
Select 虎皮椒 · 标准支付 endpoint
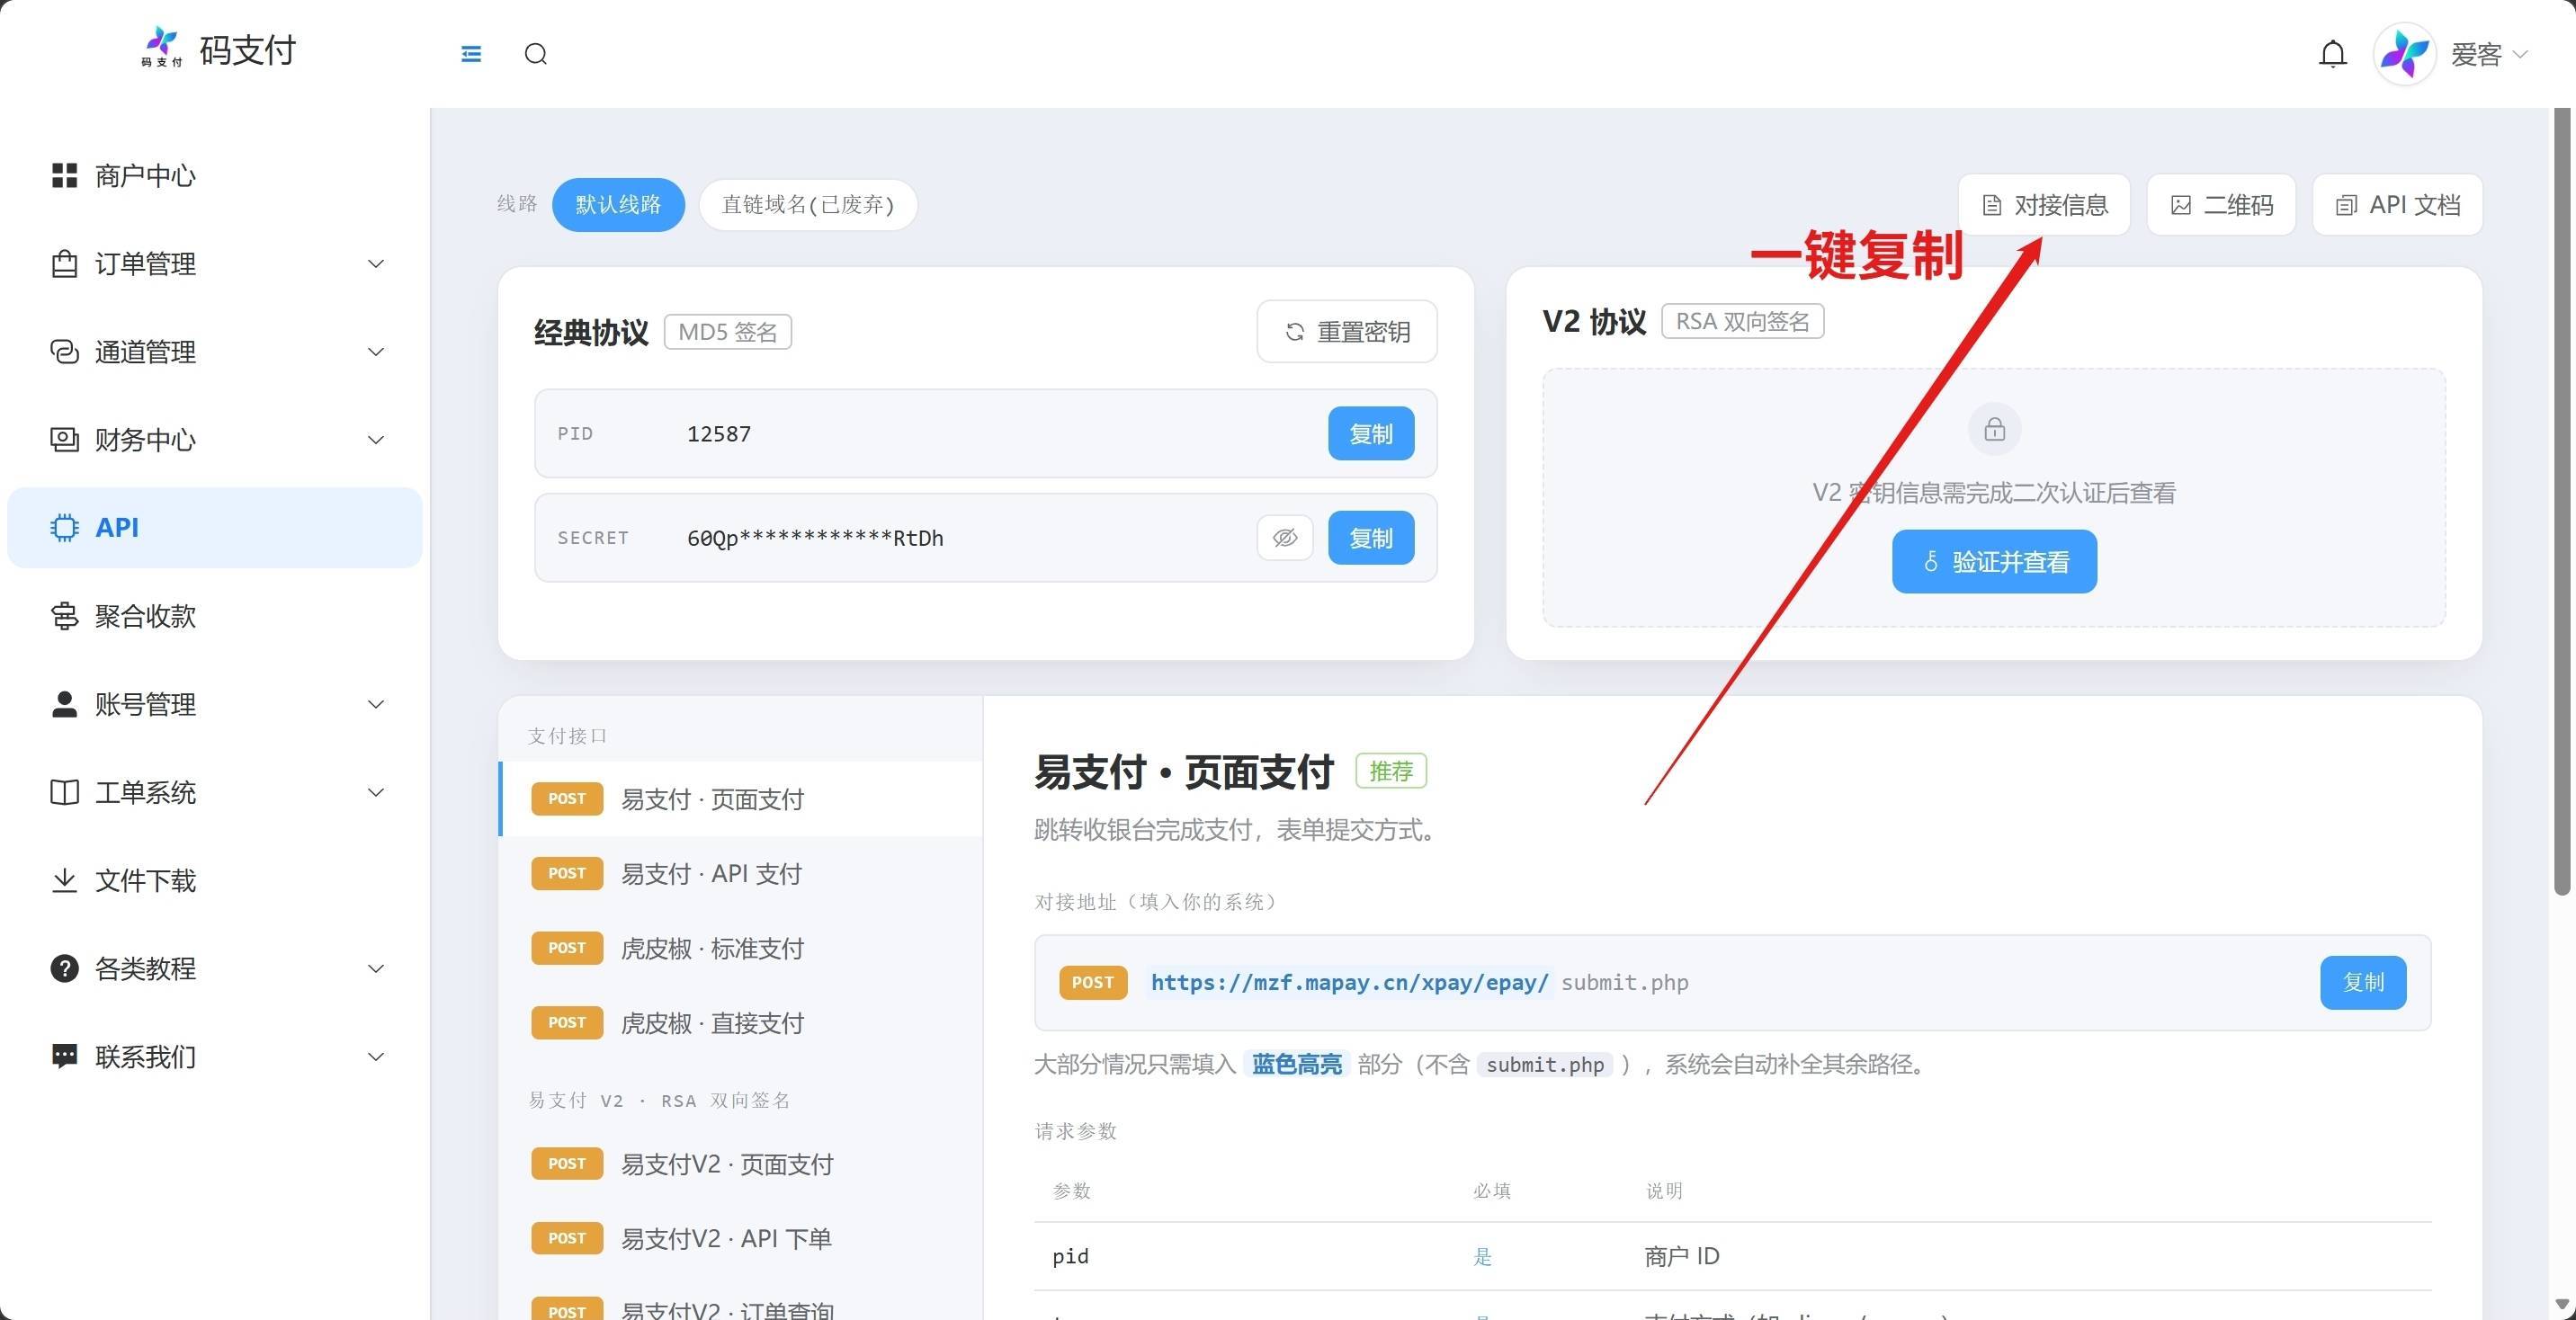tap(740, 948)
